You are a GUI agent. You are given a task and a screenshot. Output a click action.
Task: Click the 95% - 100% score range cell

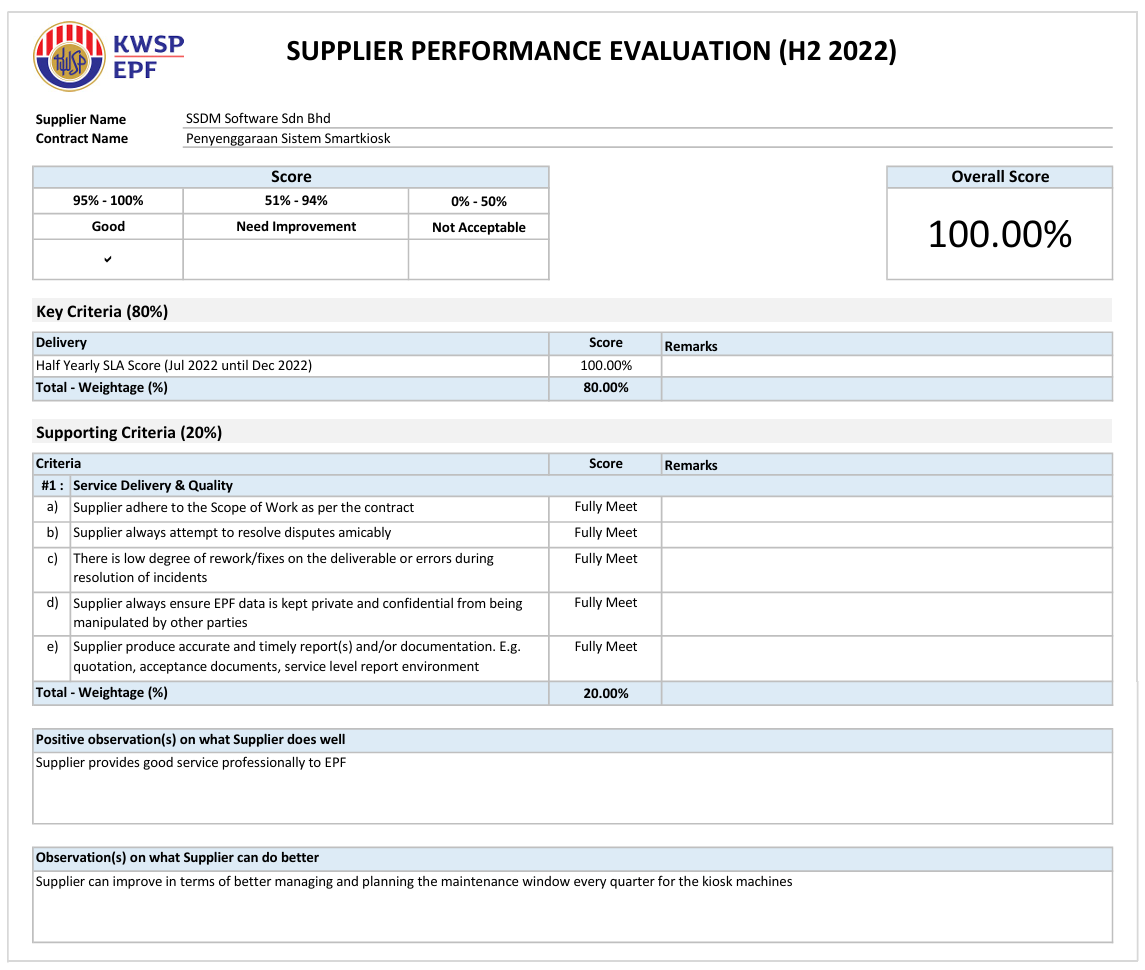point(108,201)
